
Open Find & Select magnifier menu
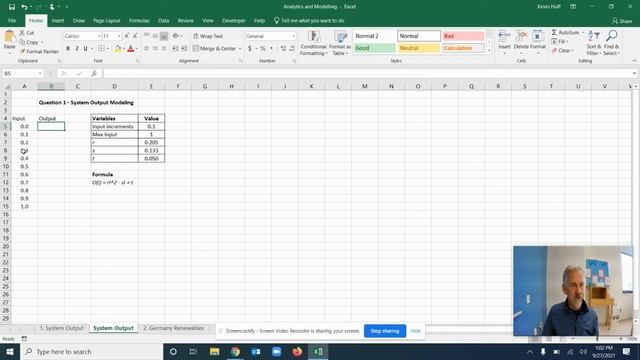611,43
